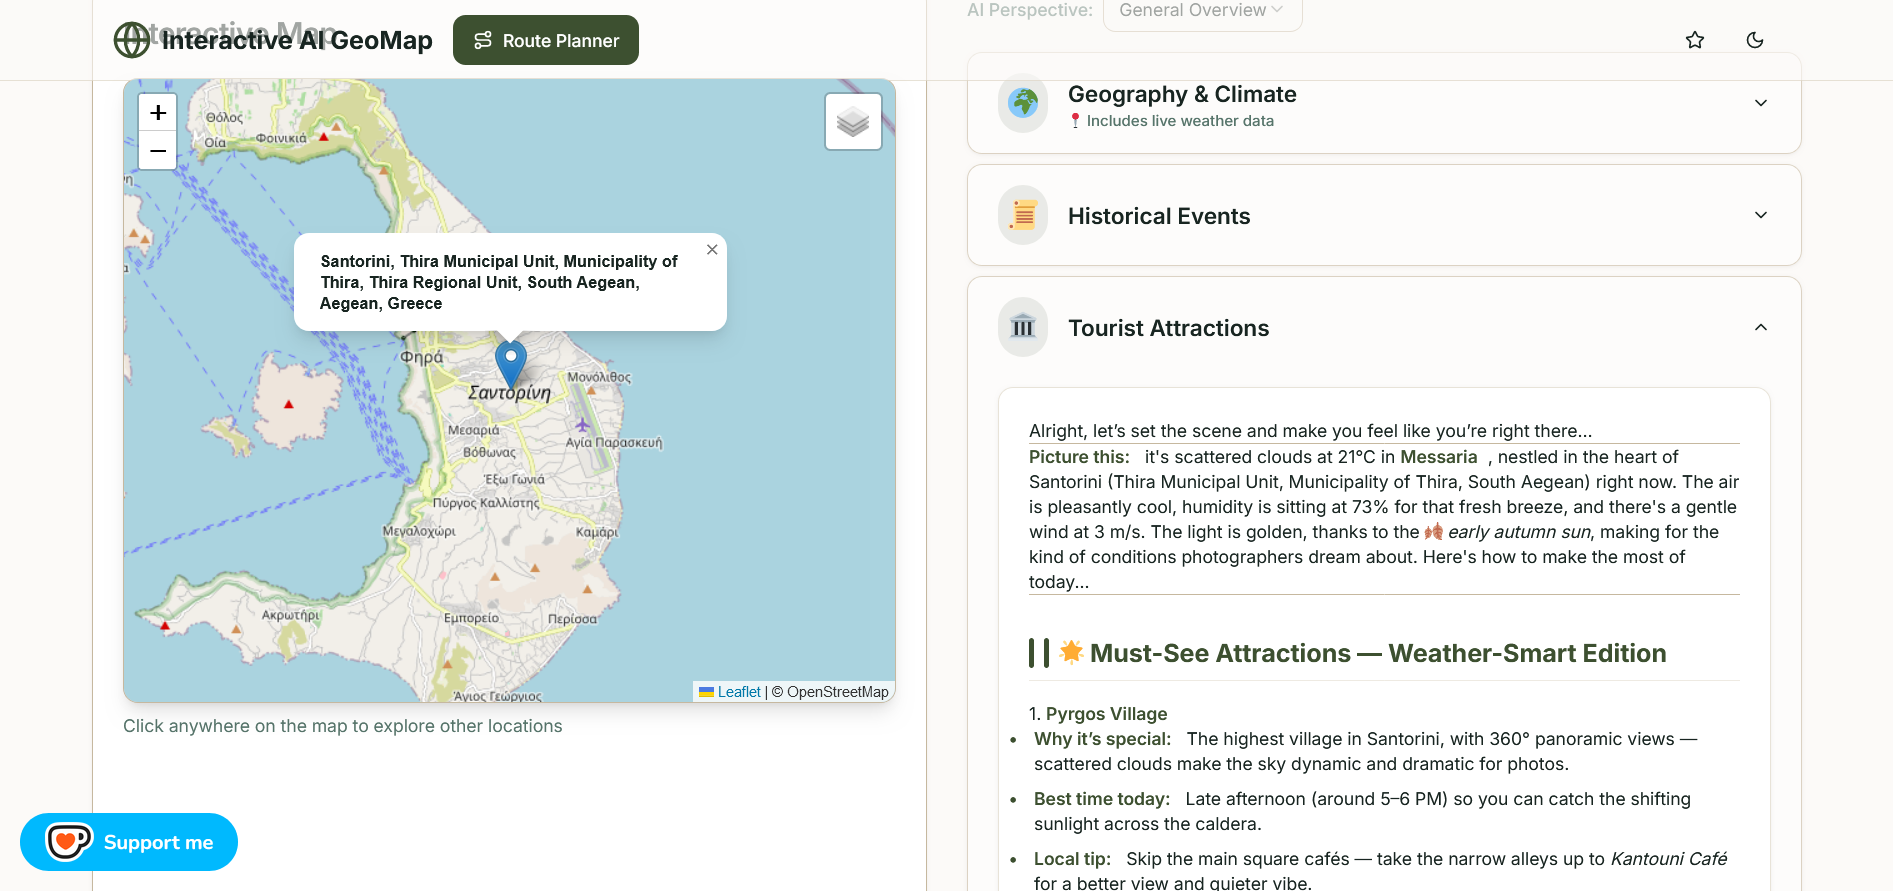Click the Περίσσα label on the map
Viewport: 1893px width, 891px height.
(x=572, y=619)
